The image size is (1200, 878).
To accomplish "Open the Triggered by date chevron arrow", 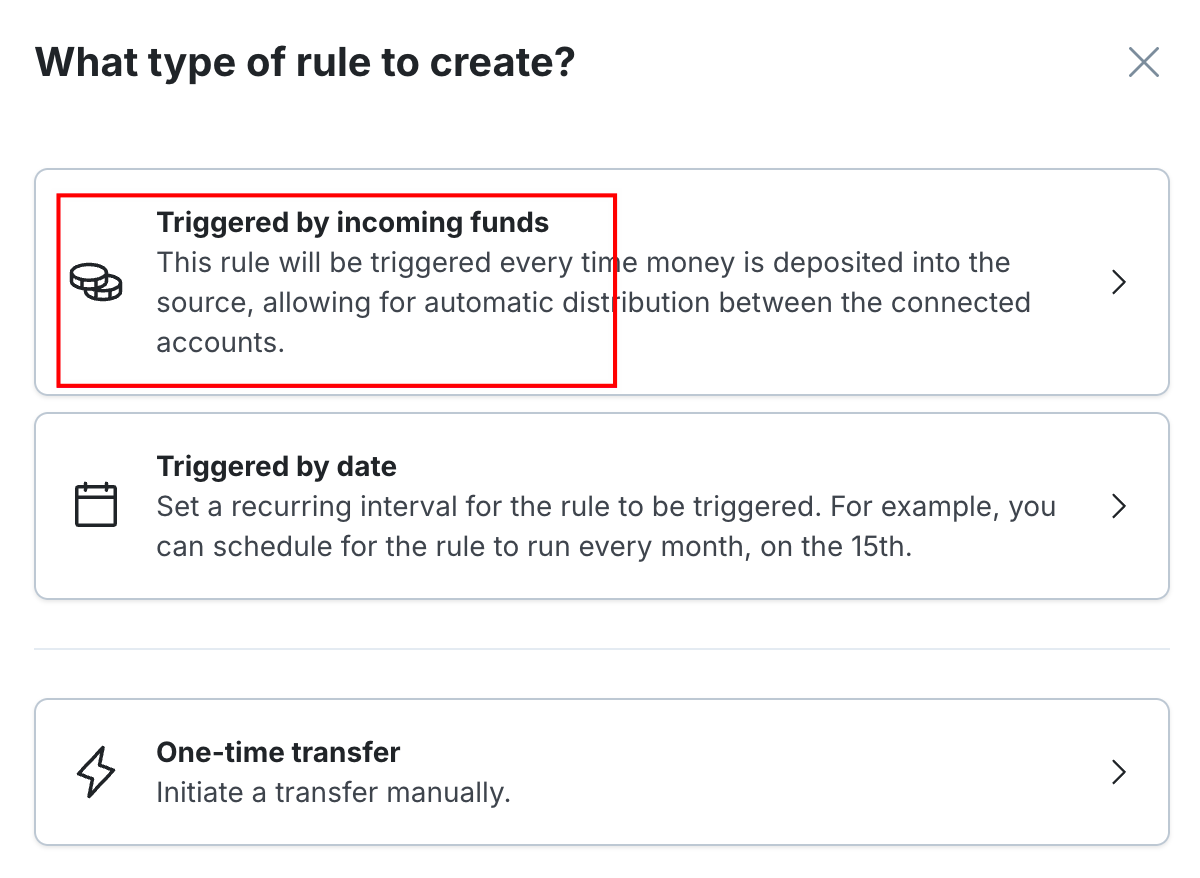I will pos(1120,506).
